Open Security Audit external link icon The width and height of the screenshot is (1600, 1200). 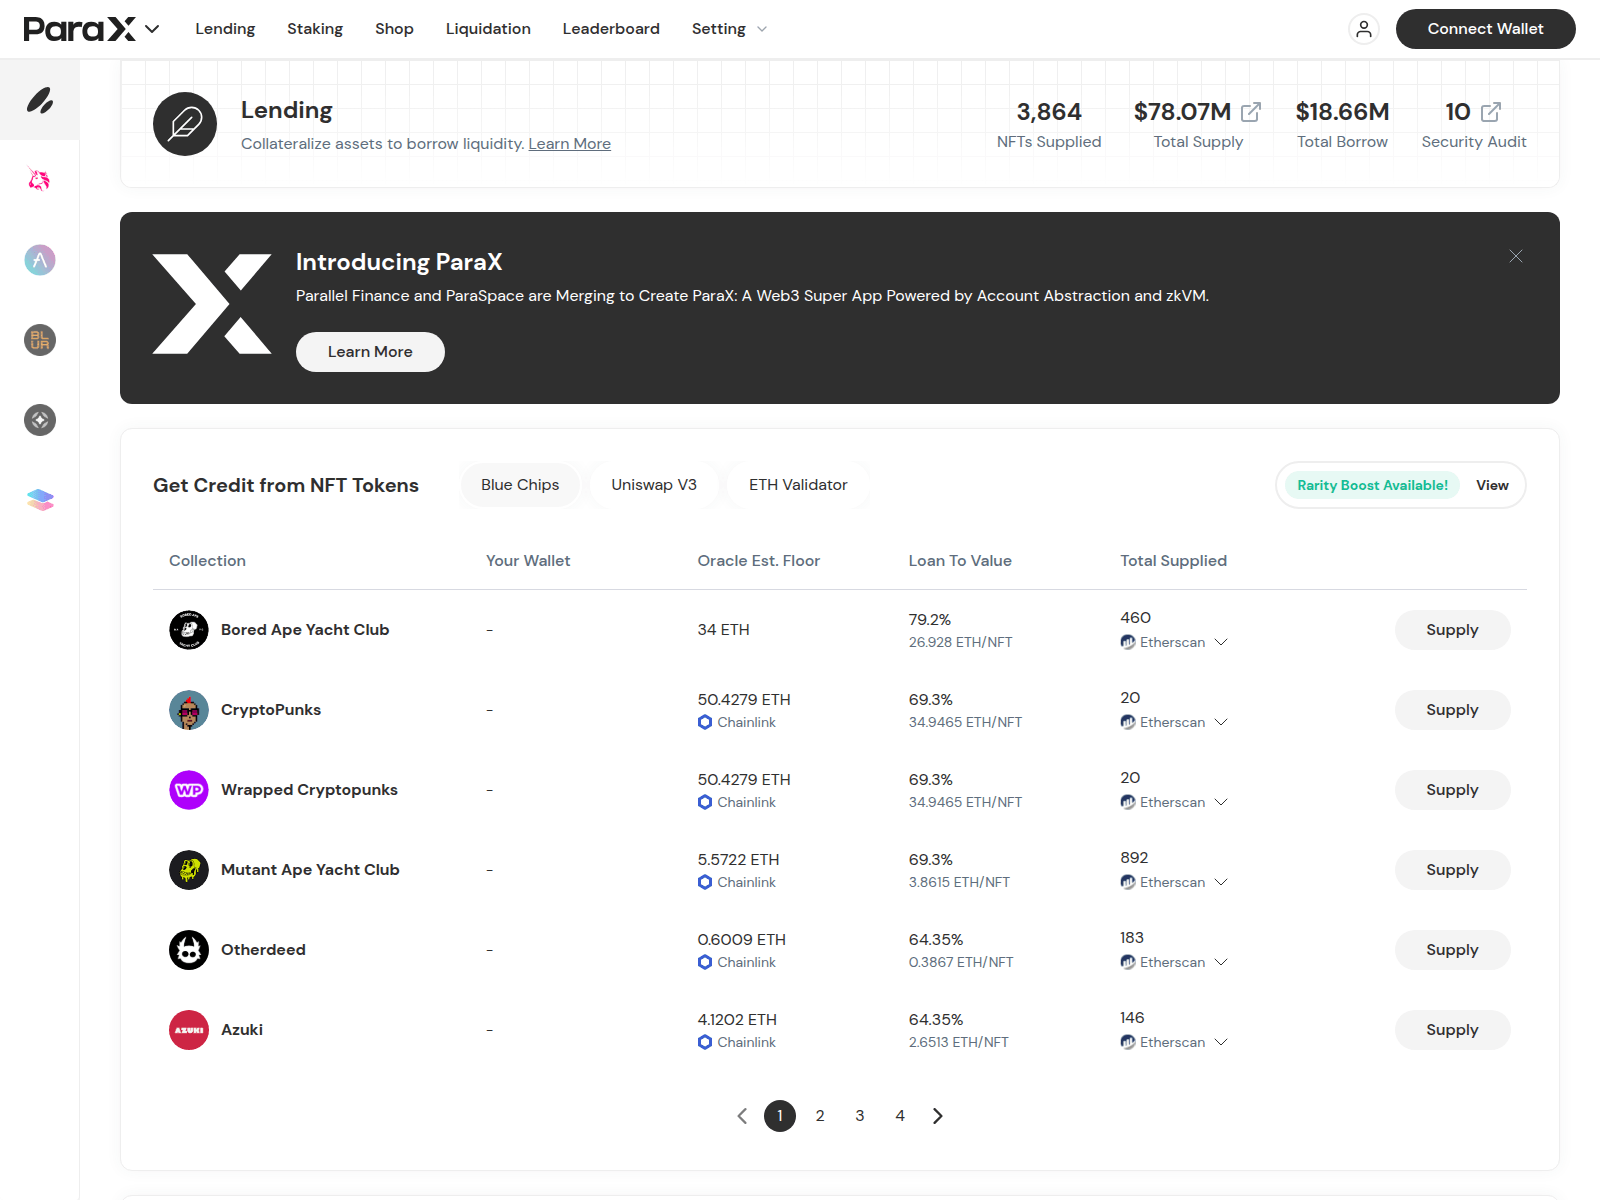click(x=1490, y=112)
